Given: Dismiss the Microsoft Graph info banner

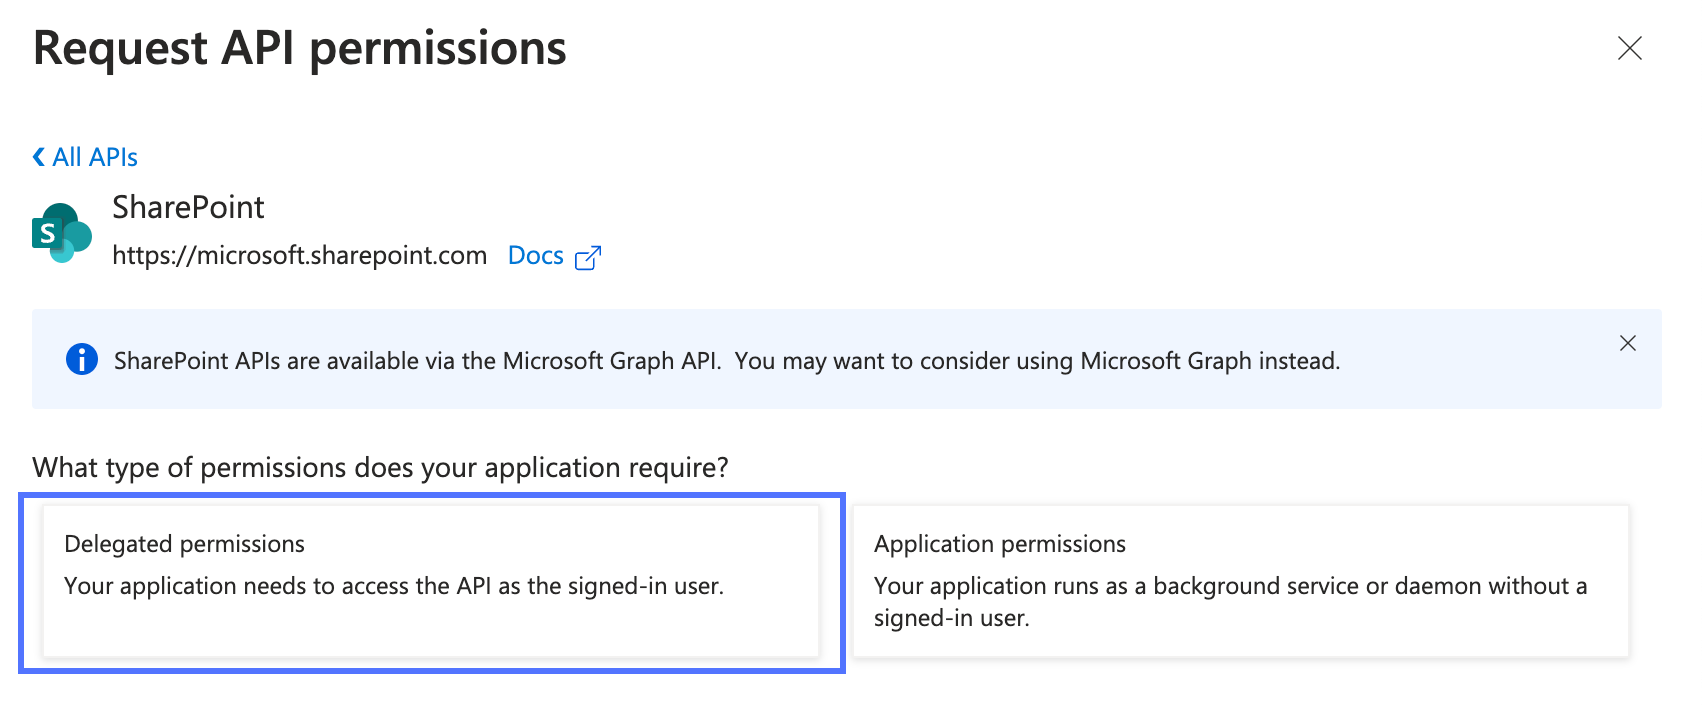Looking at the screenshot, I should pos(1628,343).
